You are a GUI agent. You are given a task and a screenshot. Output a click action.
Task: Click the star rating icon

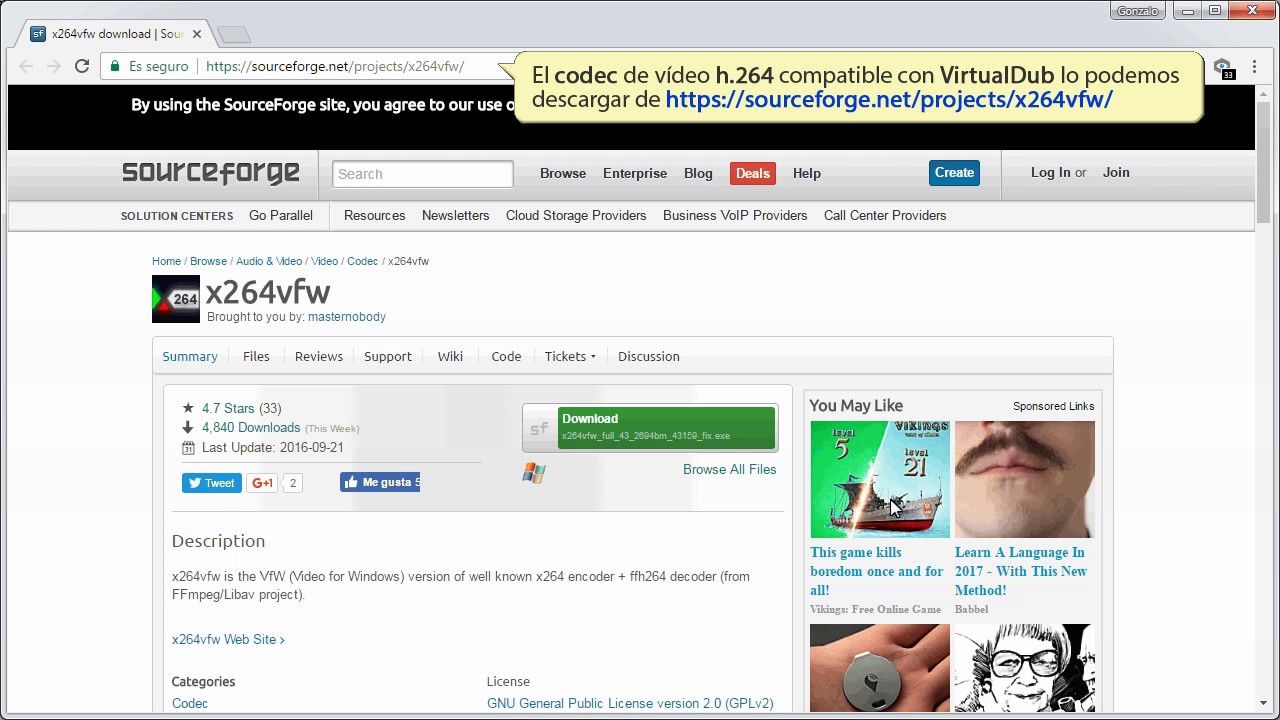[188, 408]
